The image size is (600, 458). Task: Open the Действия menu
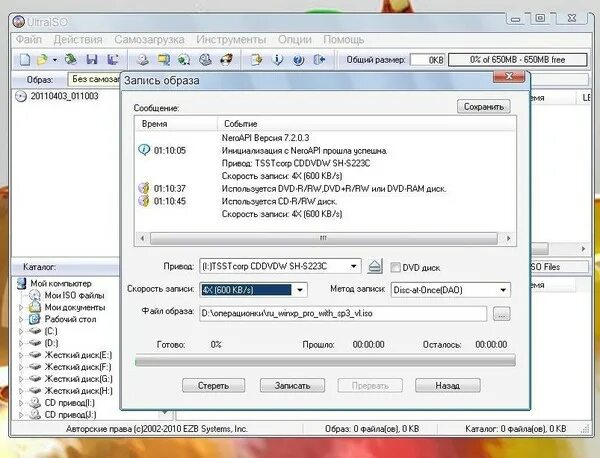[x=78, y=39]
